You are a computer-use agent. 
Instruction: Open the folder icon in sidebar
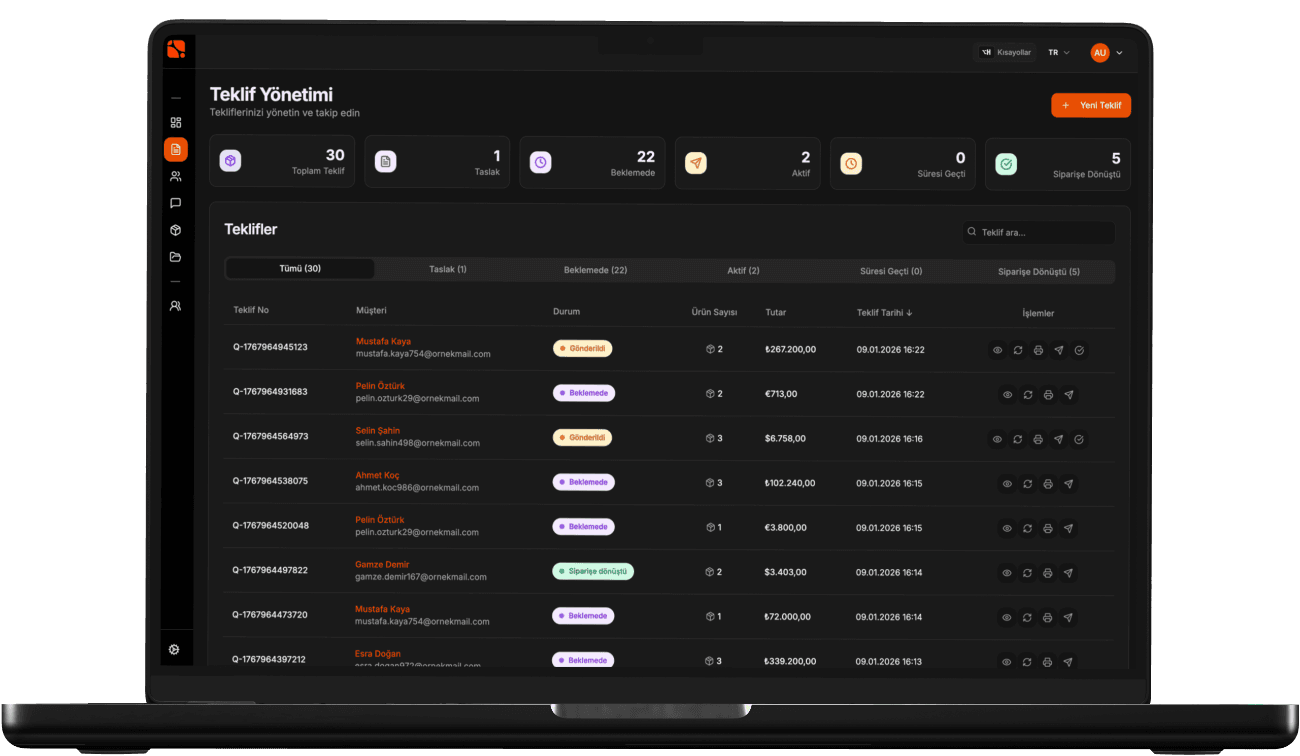point(175,257)
